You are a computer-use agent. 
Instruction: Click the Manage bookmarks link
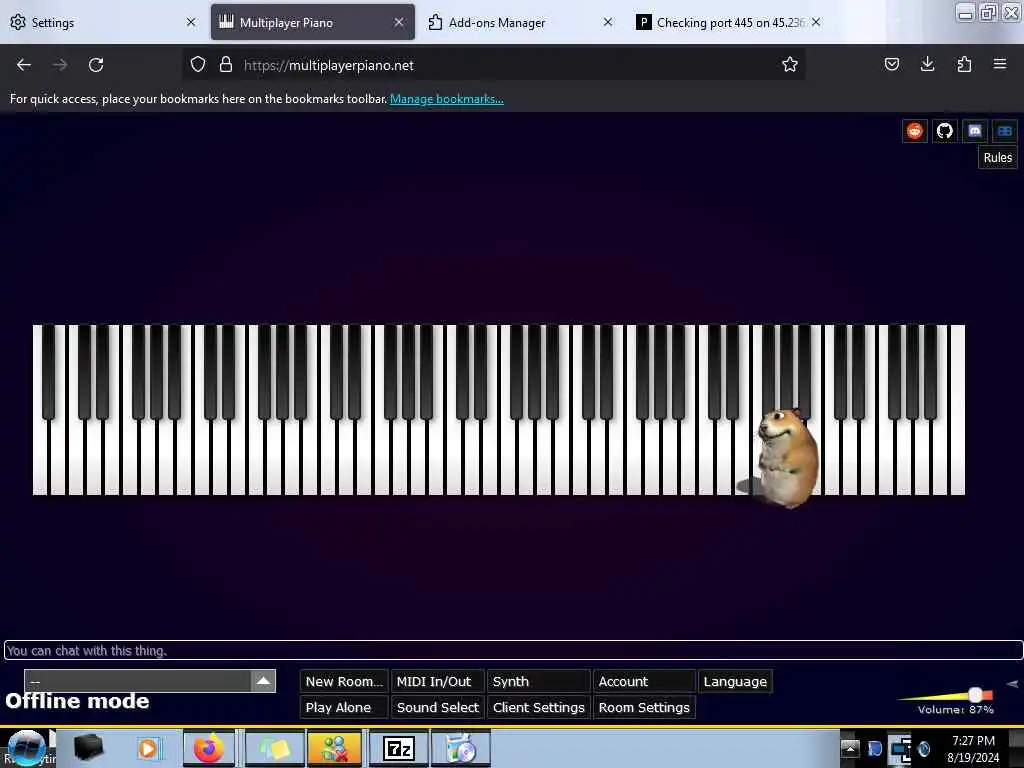tap(447, 99)
